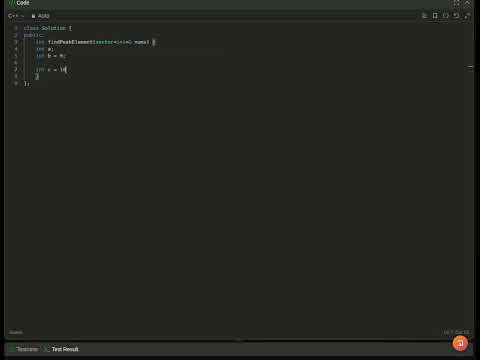Place cursor on 'int c' line

(51, 70)
